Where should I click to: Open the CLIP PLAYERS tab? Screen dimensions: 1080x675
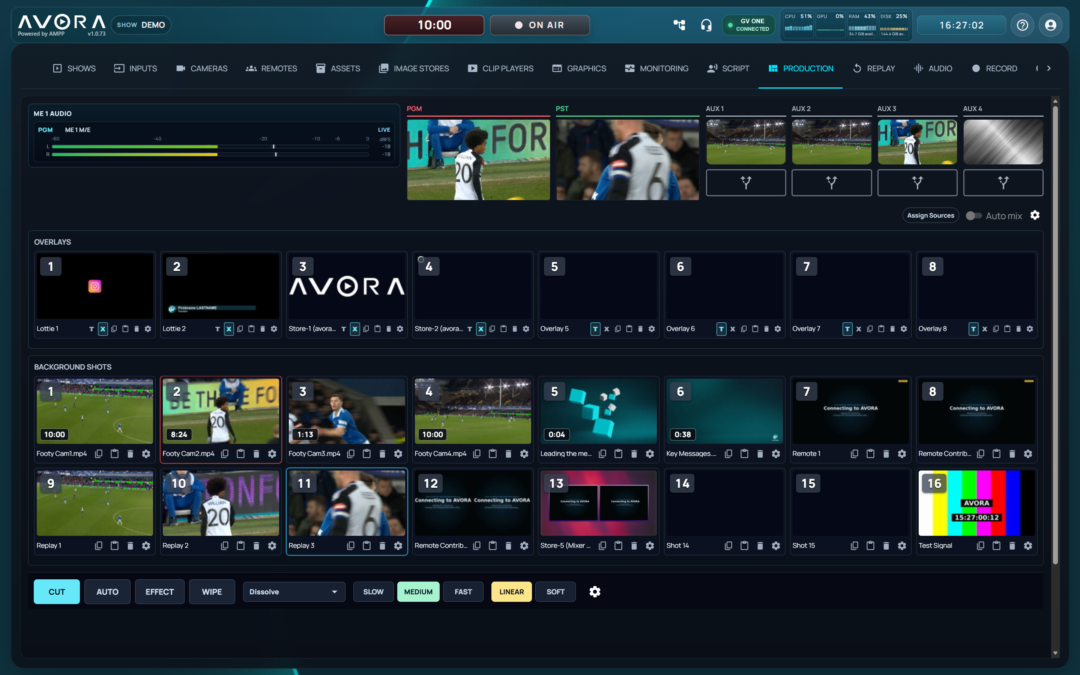pos(500,68)
